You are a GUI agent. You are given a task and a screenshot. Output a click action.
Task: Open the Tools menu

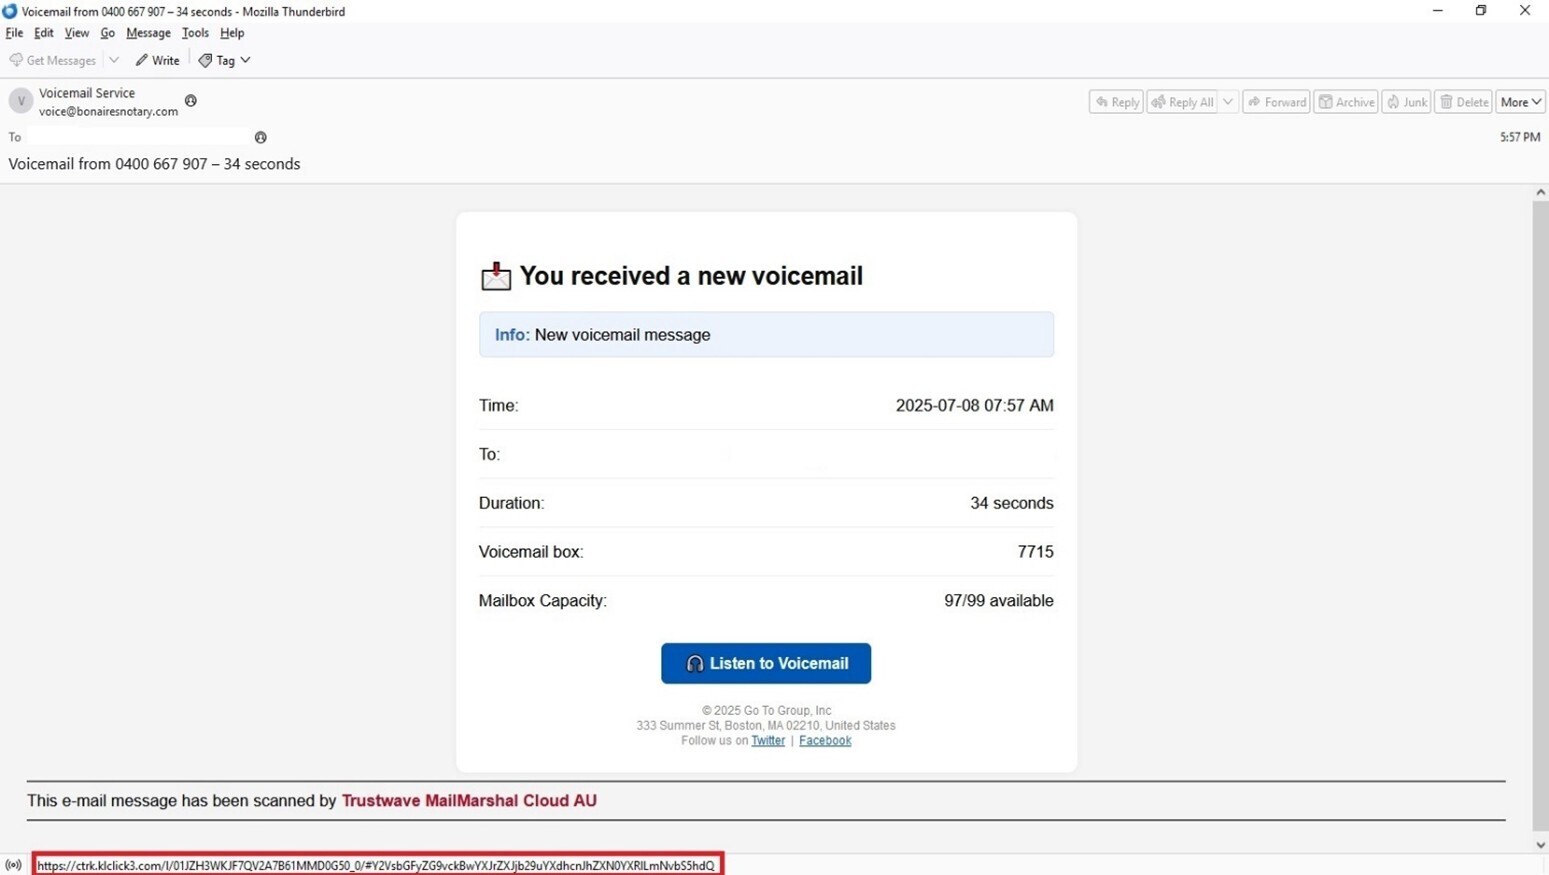[195, 33]
